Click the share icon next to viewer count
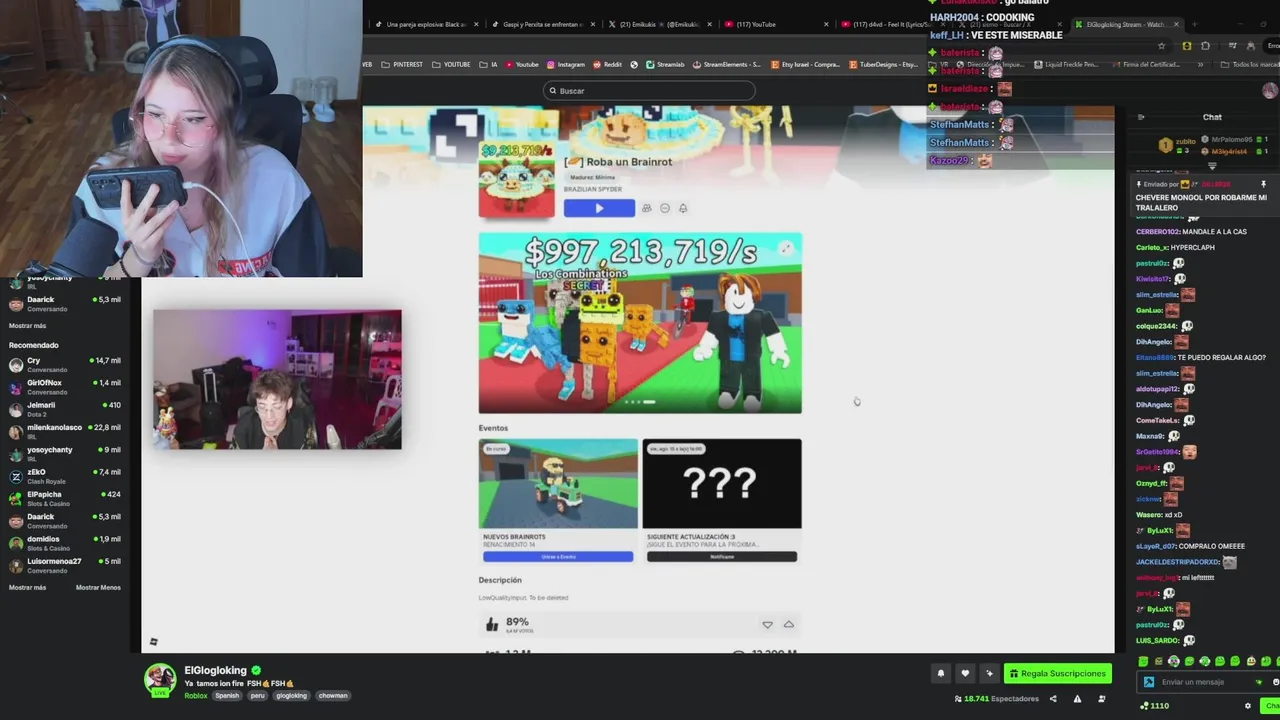This screenshot has width=1280, height=720. 1053,699
